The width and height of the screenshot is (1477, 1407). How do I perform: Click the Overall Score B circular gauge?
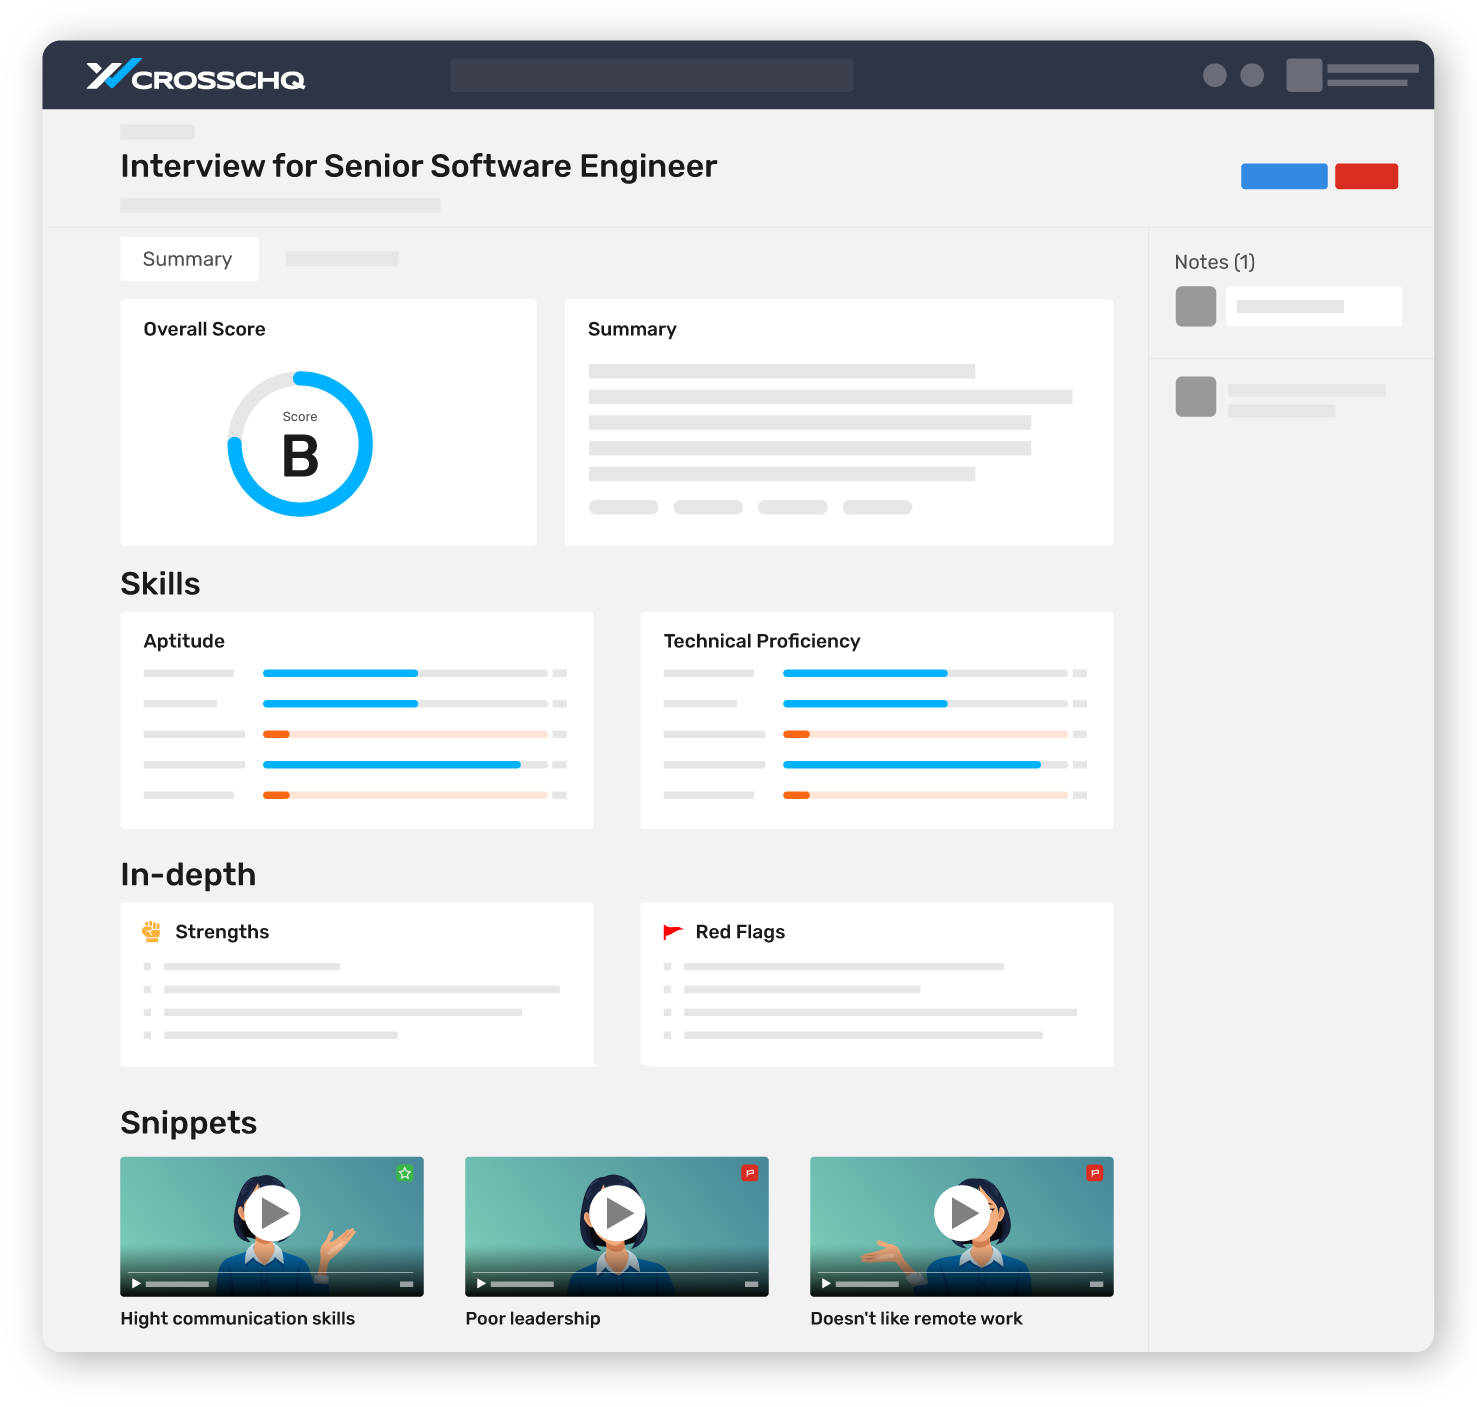point(300,444)
